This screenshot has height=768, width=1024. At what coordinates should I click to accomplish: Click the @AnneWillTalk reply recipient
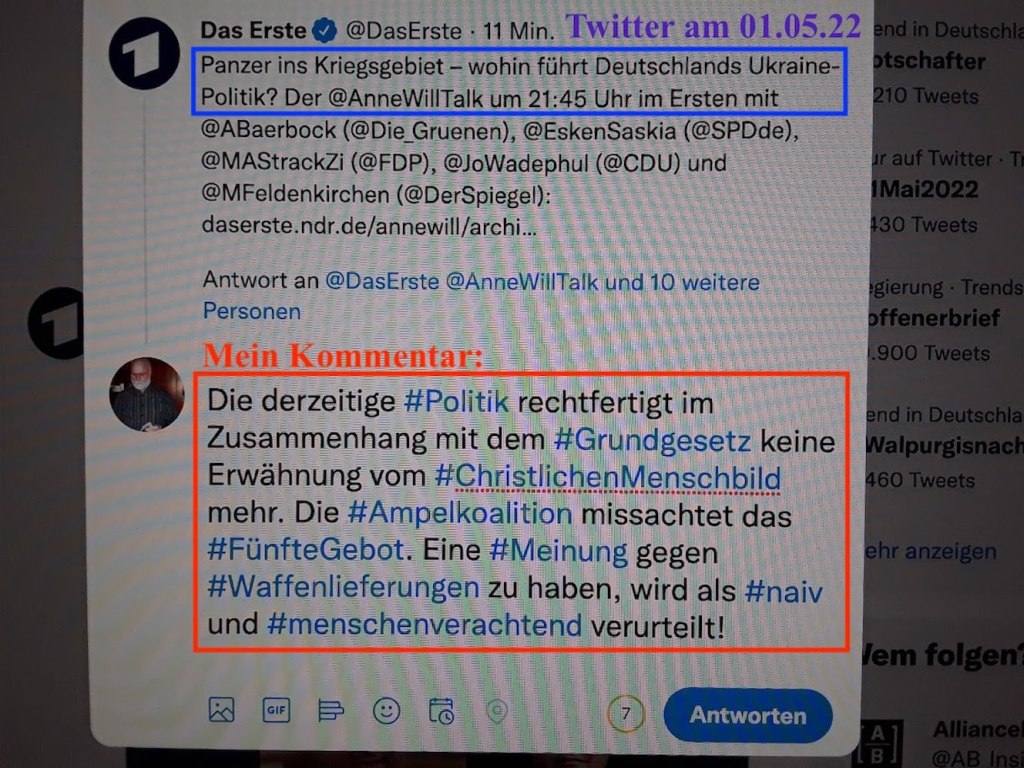[521, 281]
